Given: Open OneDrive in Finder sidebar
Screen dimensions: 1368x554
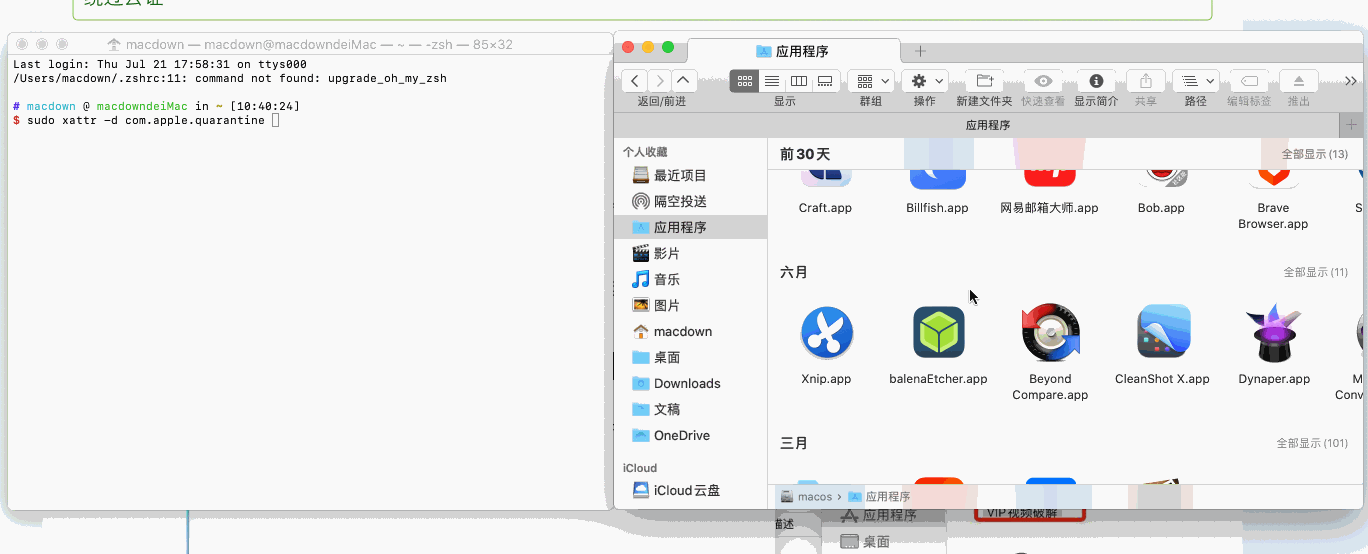Looking at the screenshot, I should 691,435.
